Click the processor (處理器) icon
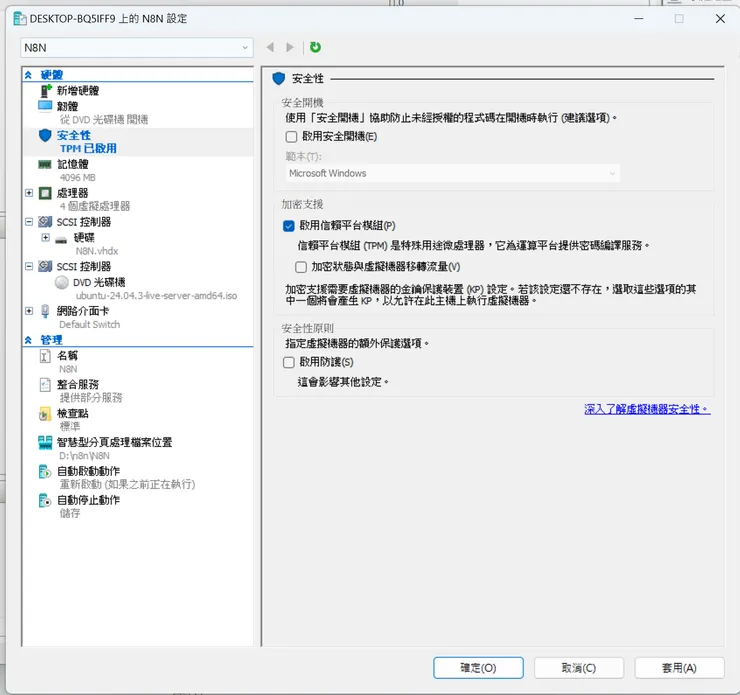 (45, 193)
